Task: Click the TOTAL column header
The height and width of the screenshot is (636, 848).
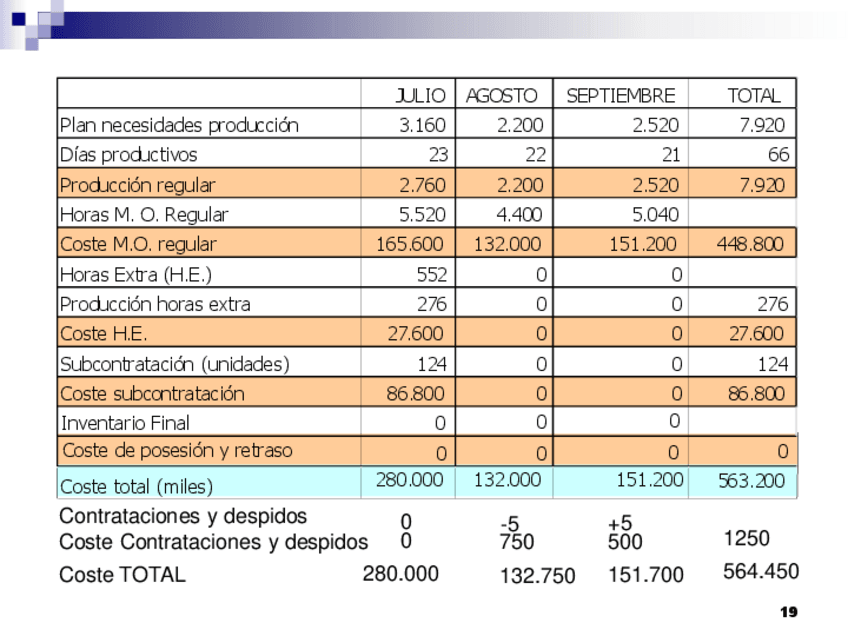Action: coord(753,96)
